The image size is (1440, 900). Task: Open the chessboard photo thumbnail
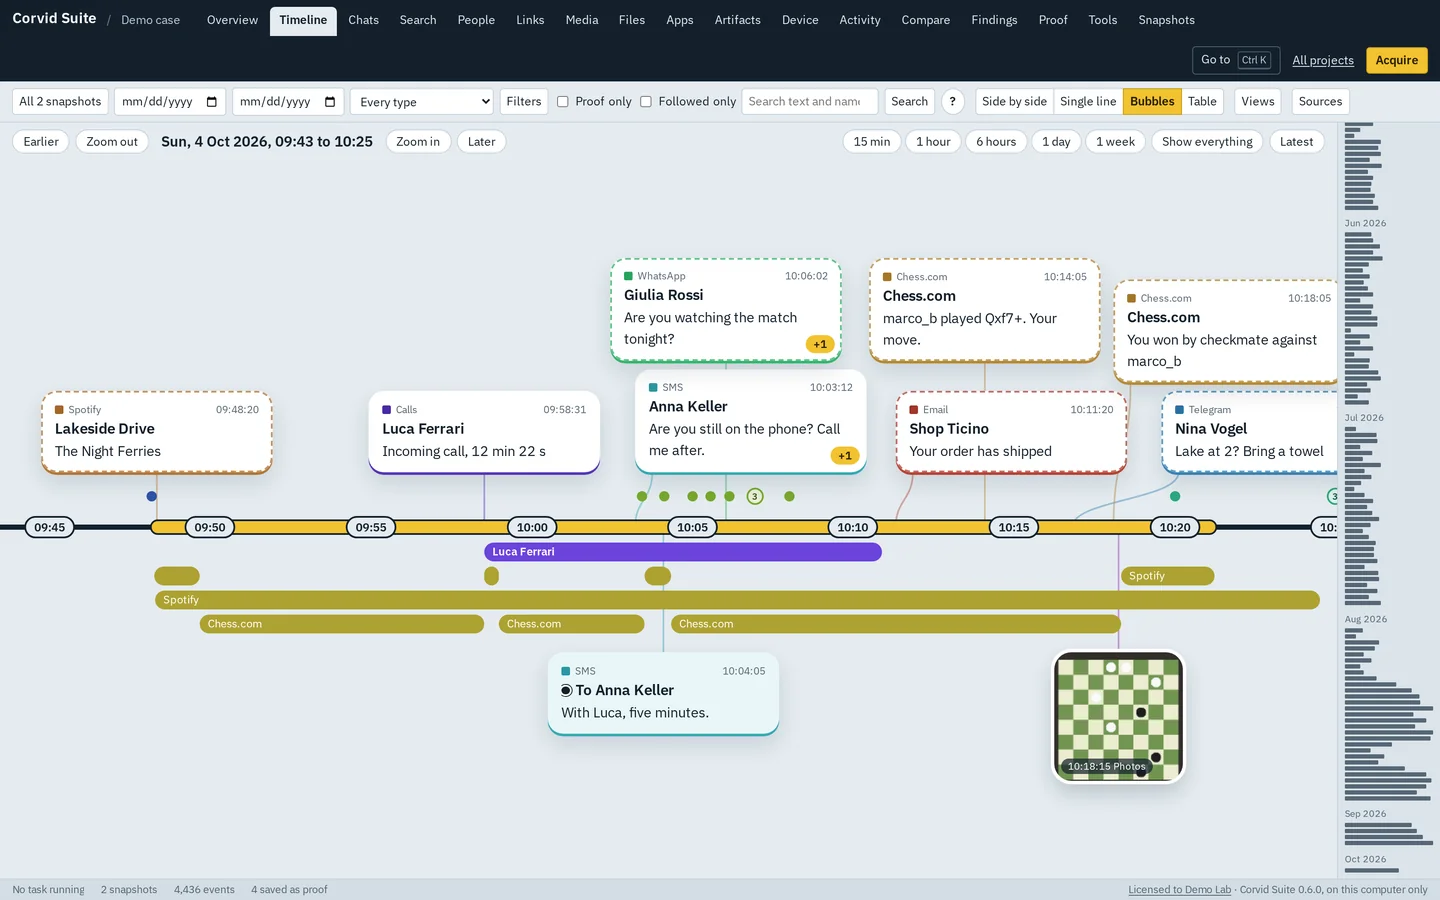coord(1119,716)
